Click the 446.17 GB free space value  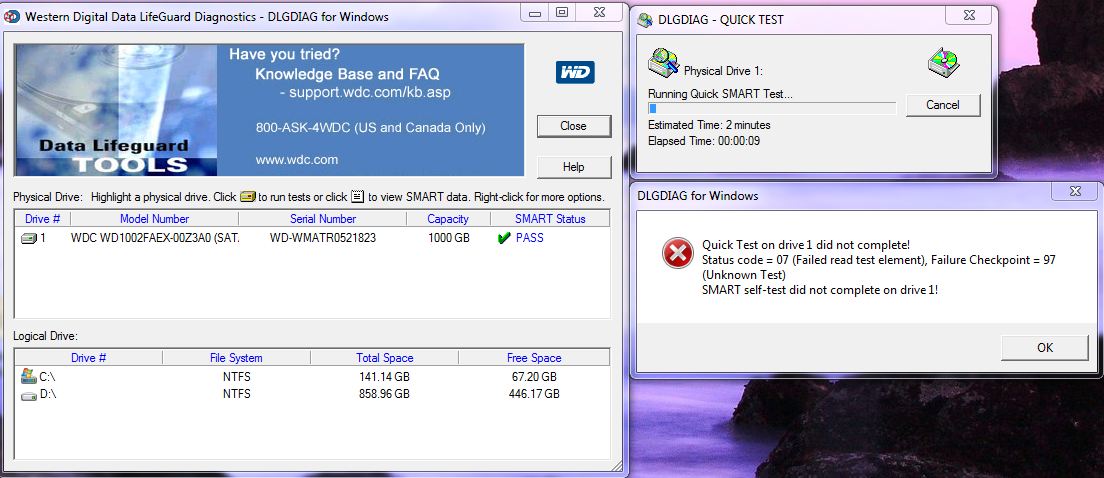[x=534, y=394]
